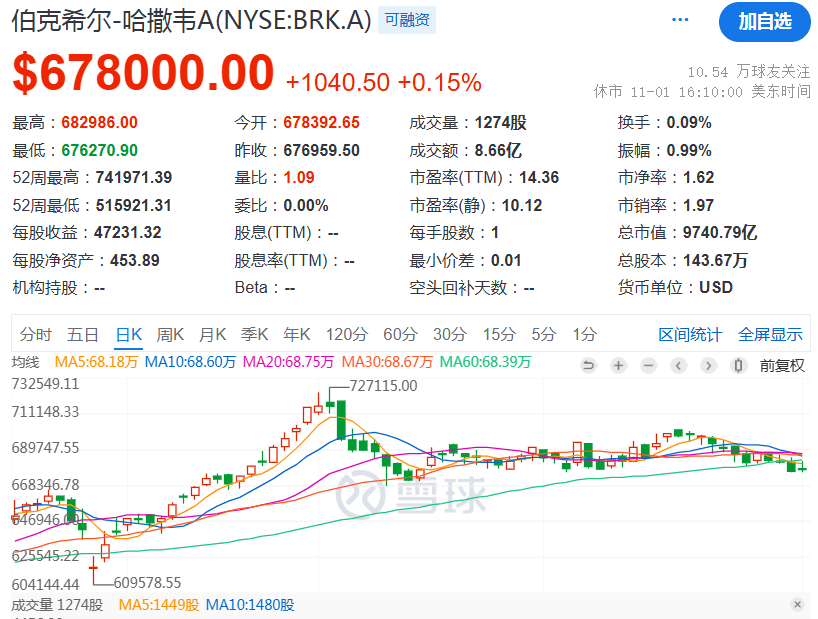
Task: Switch to the 5分 chart tab
Action: click(544, 334)
